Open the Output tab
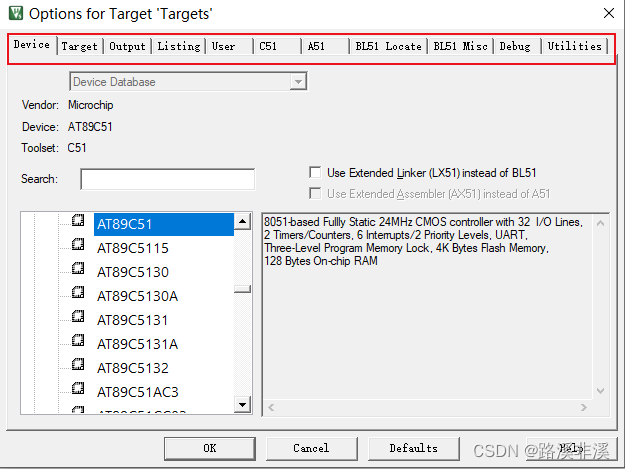This screenshot has width=625, height=469. (128, 46)
